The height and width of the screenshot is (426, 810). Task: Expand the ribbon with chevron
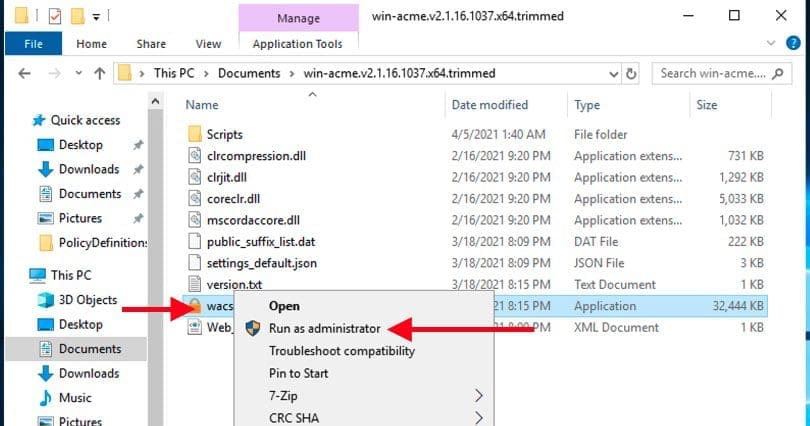(x=768, y=44)
